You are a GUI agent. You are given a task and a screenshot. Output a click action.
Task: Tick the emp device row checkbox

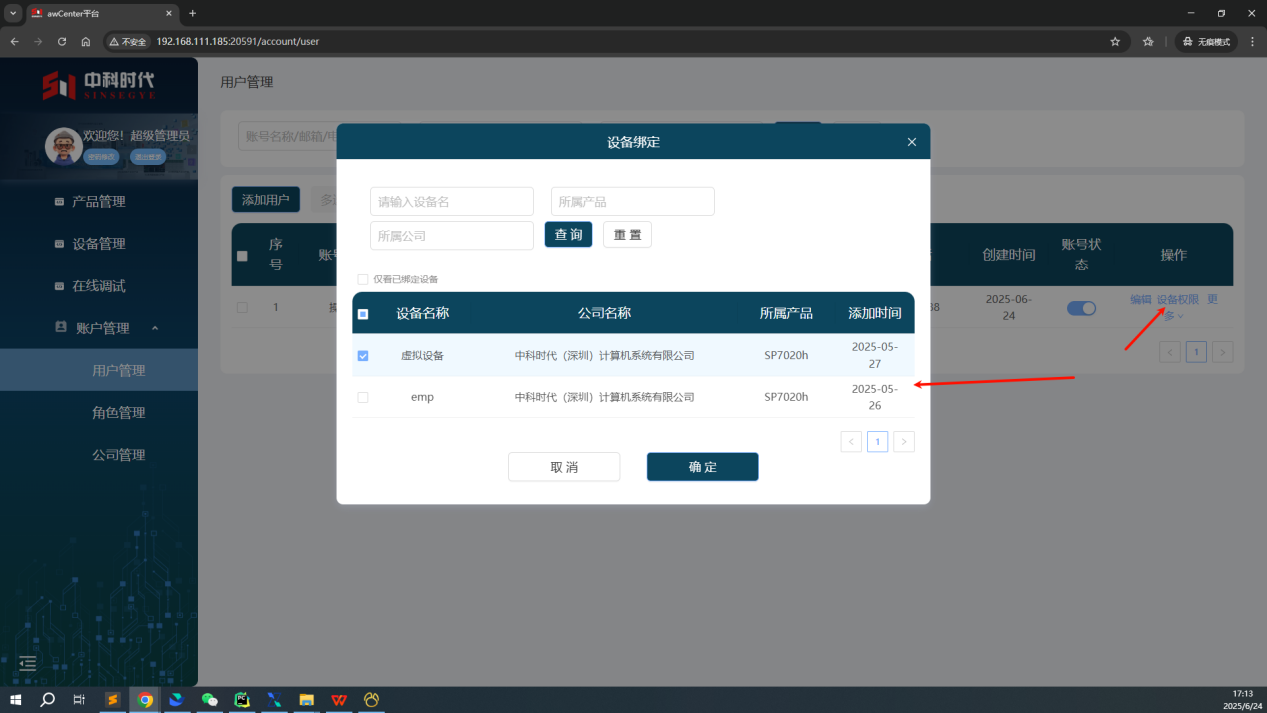coord(363,397)
